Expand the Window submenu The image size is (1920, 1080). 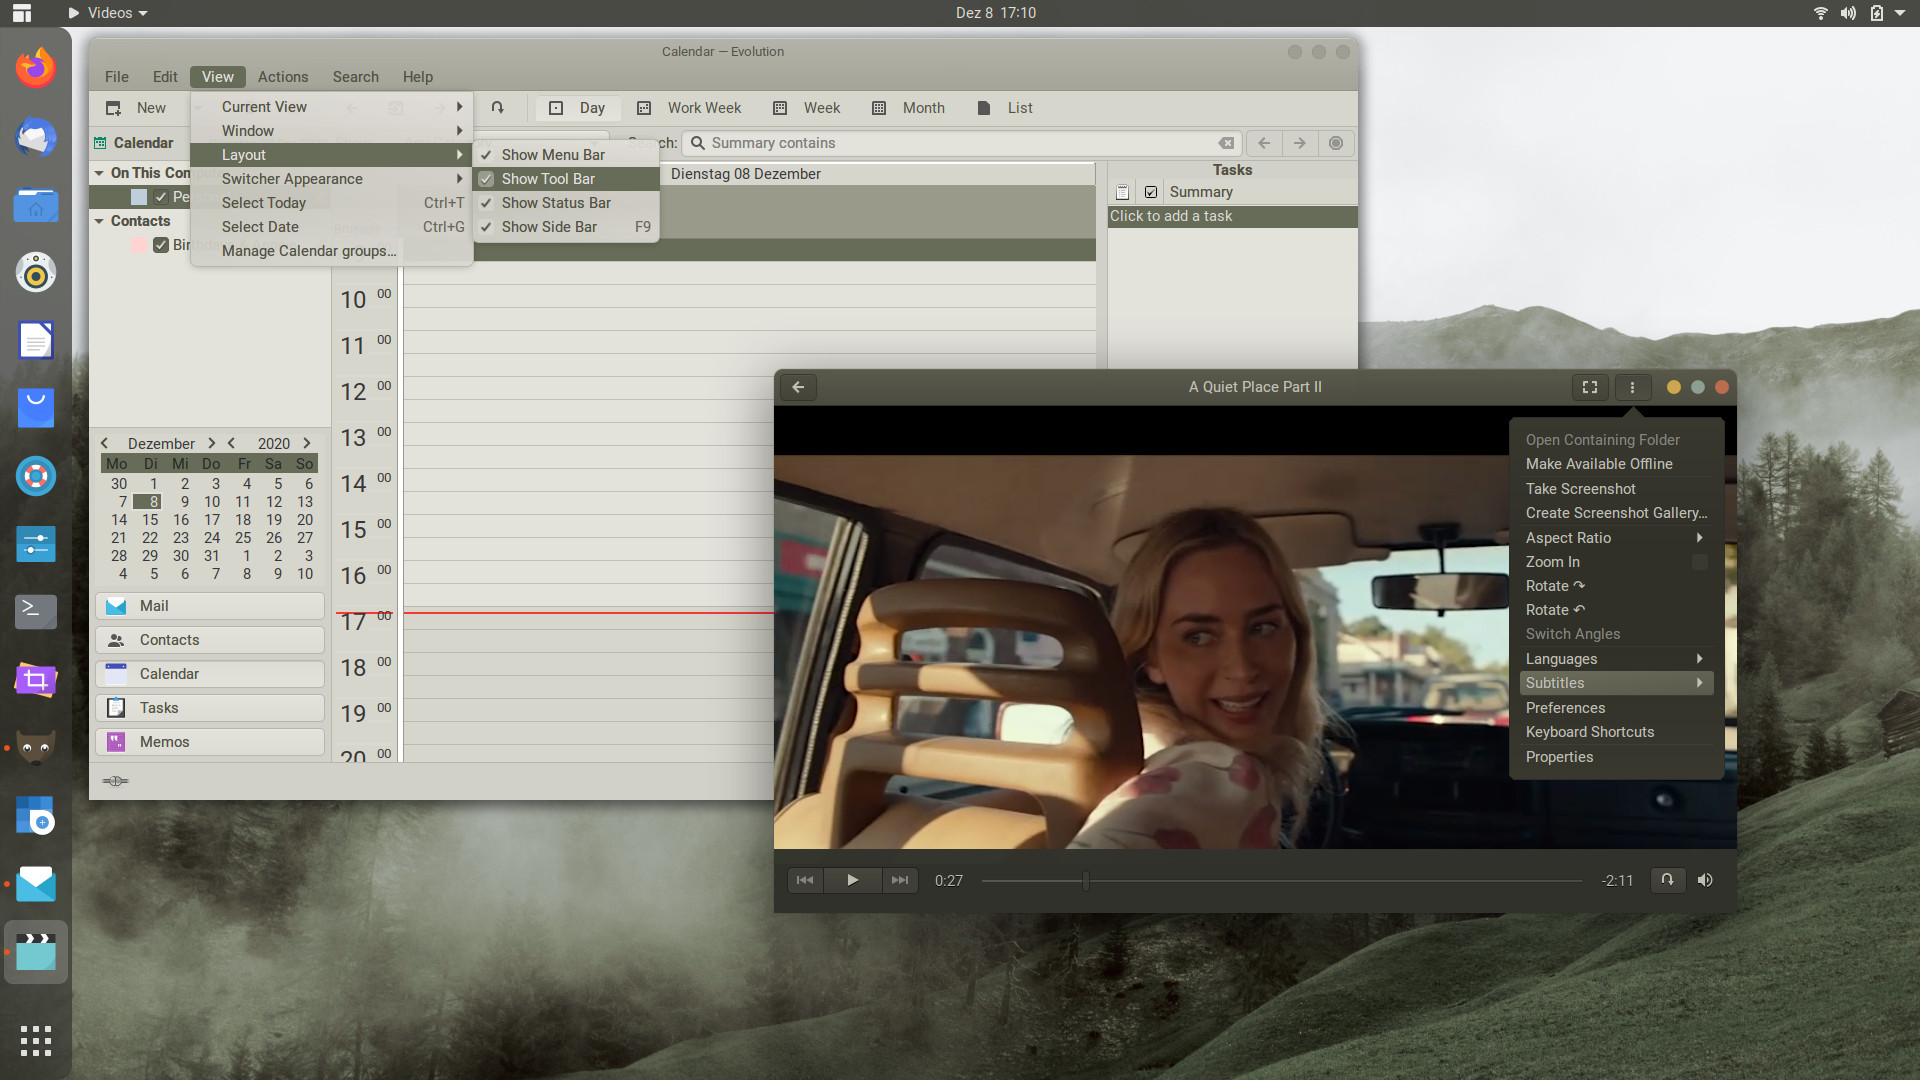(x=332, y=131)
